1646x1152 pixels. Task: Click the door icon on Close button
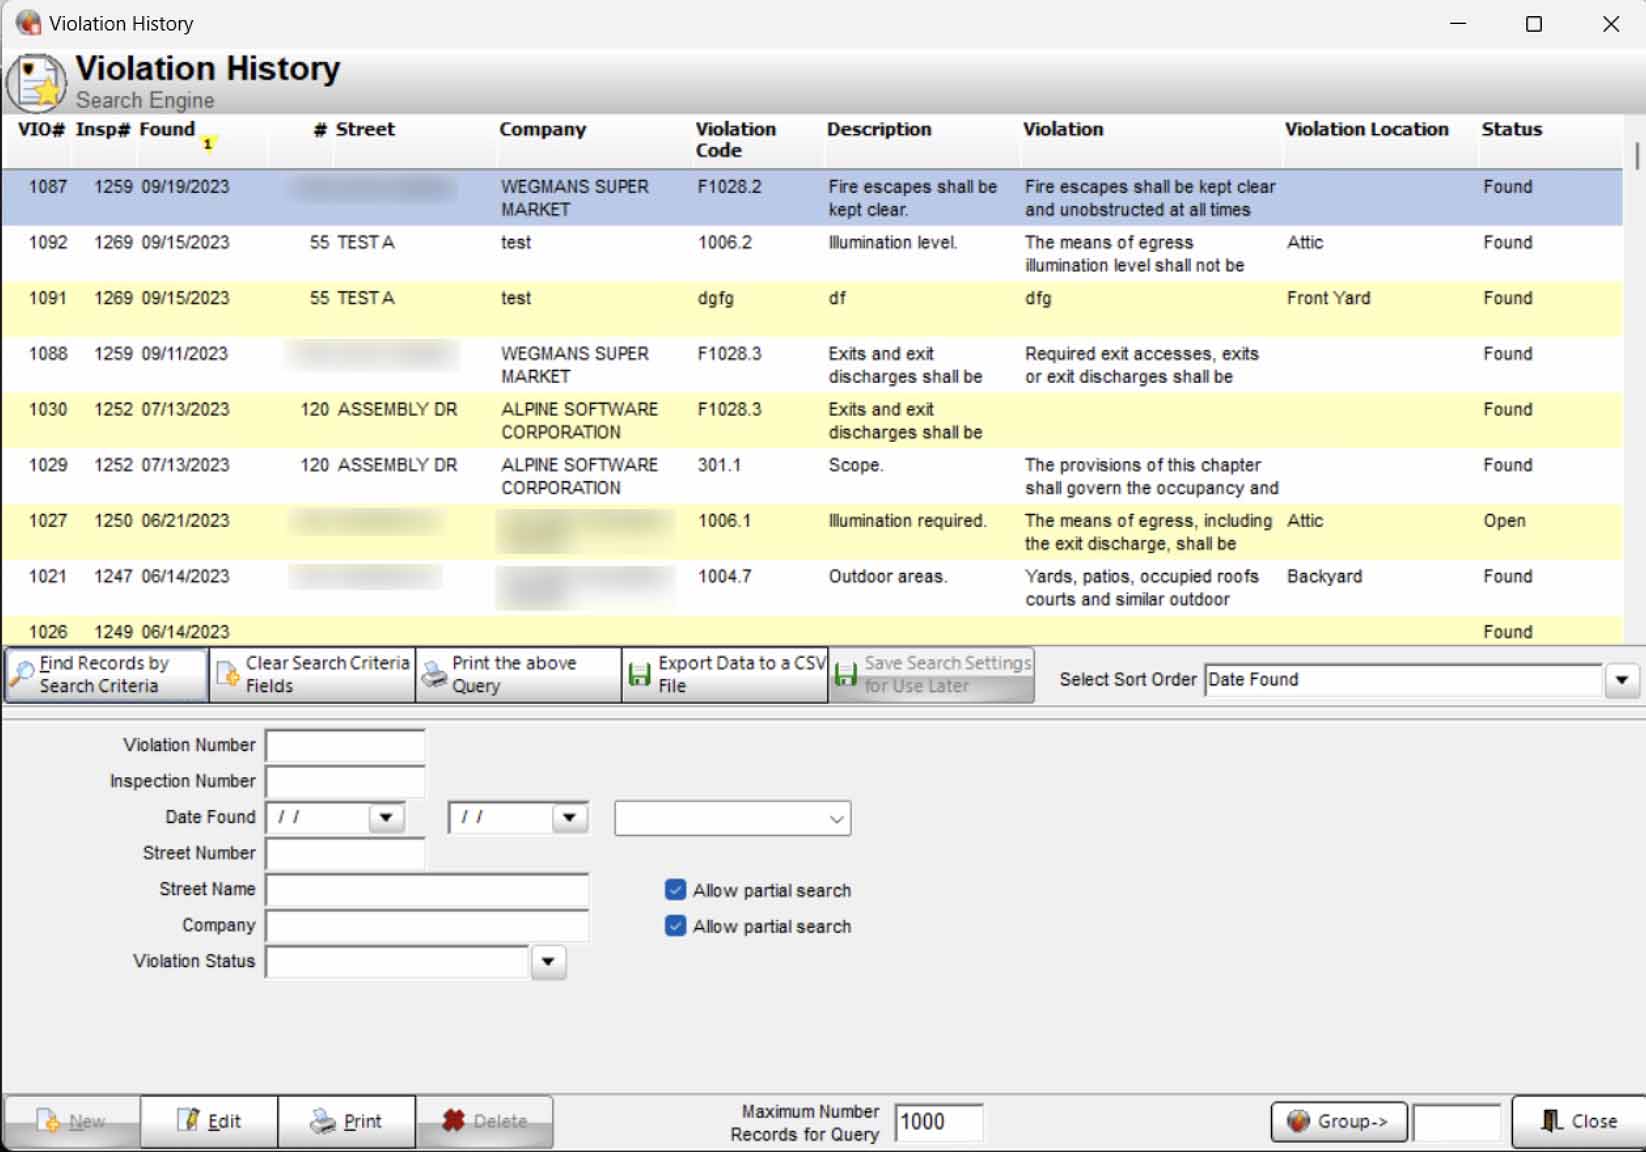[x=1551, y=1121]
